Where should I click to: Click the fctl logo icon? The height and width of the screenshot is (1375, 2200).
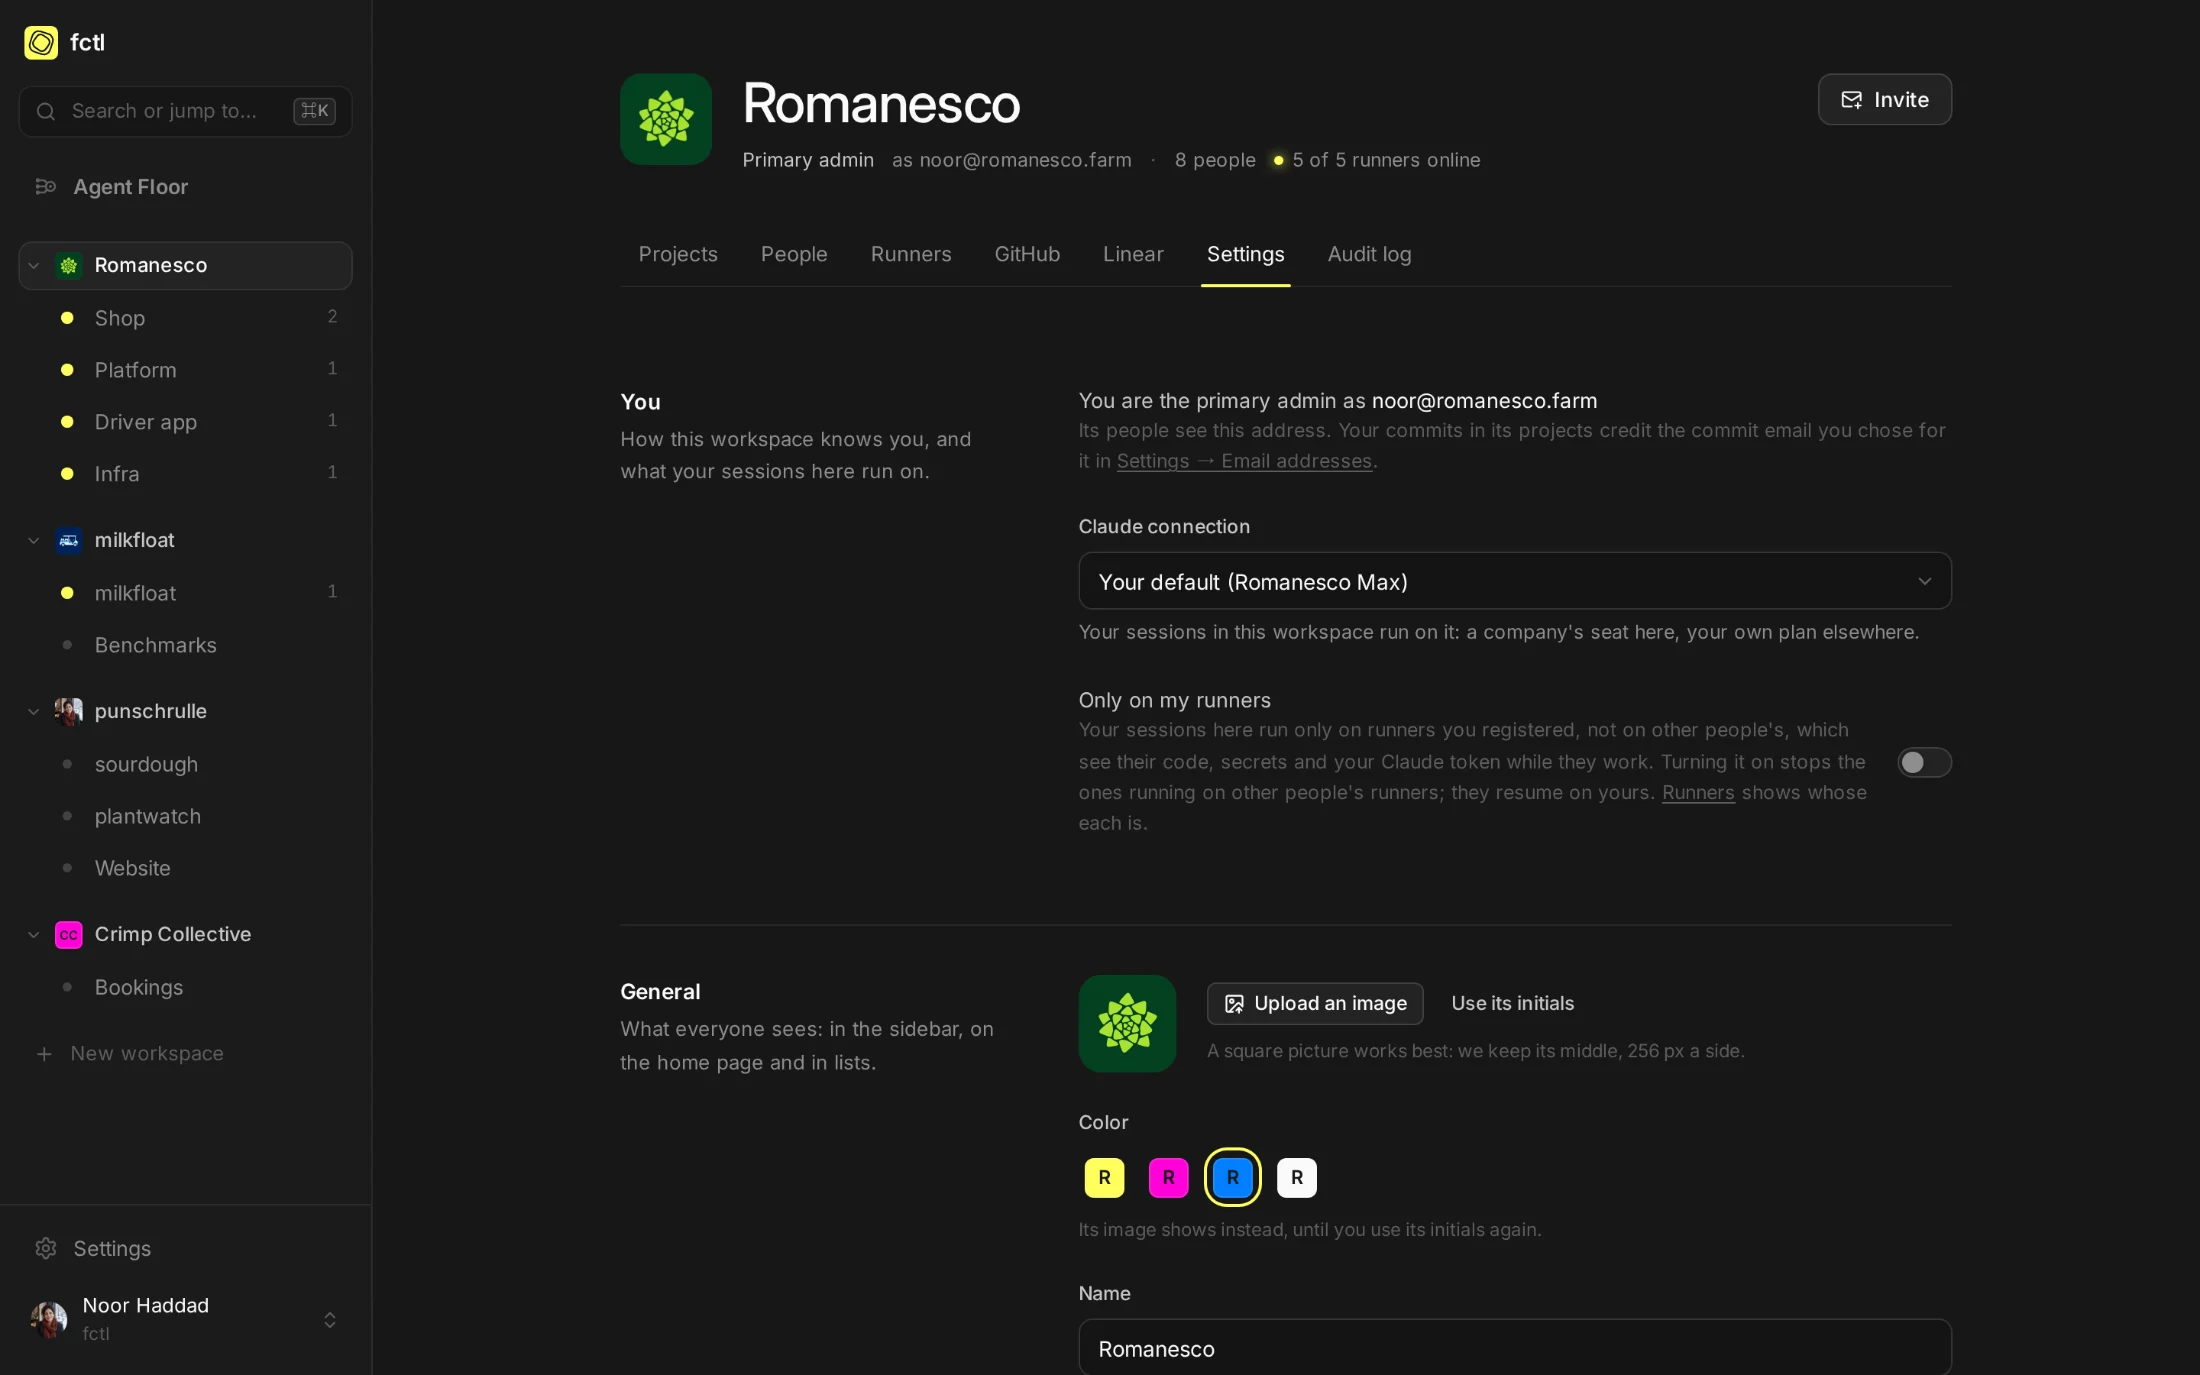[x=41, y=43]
